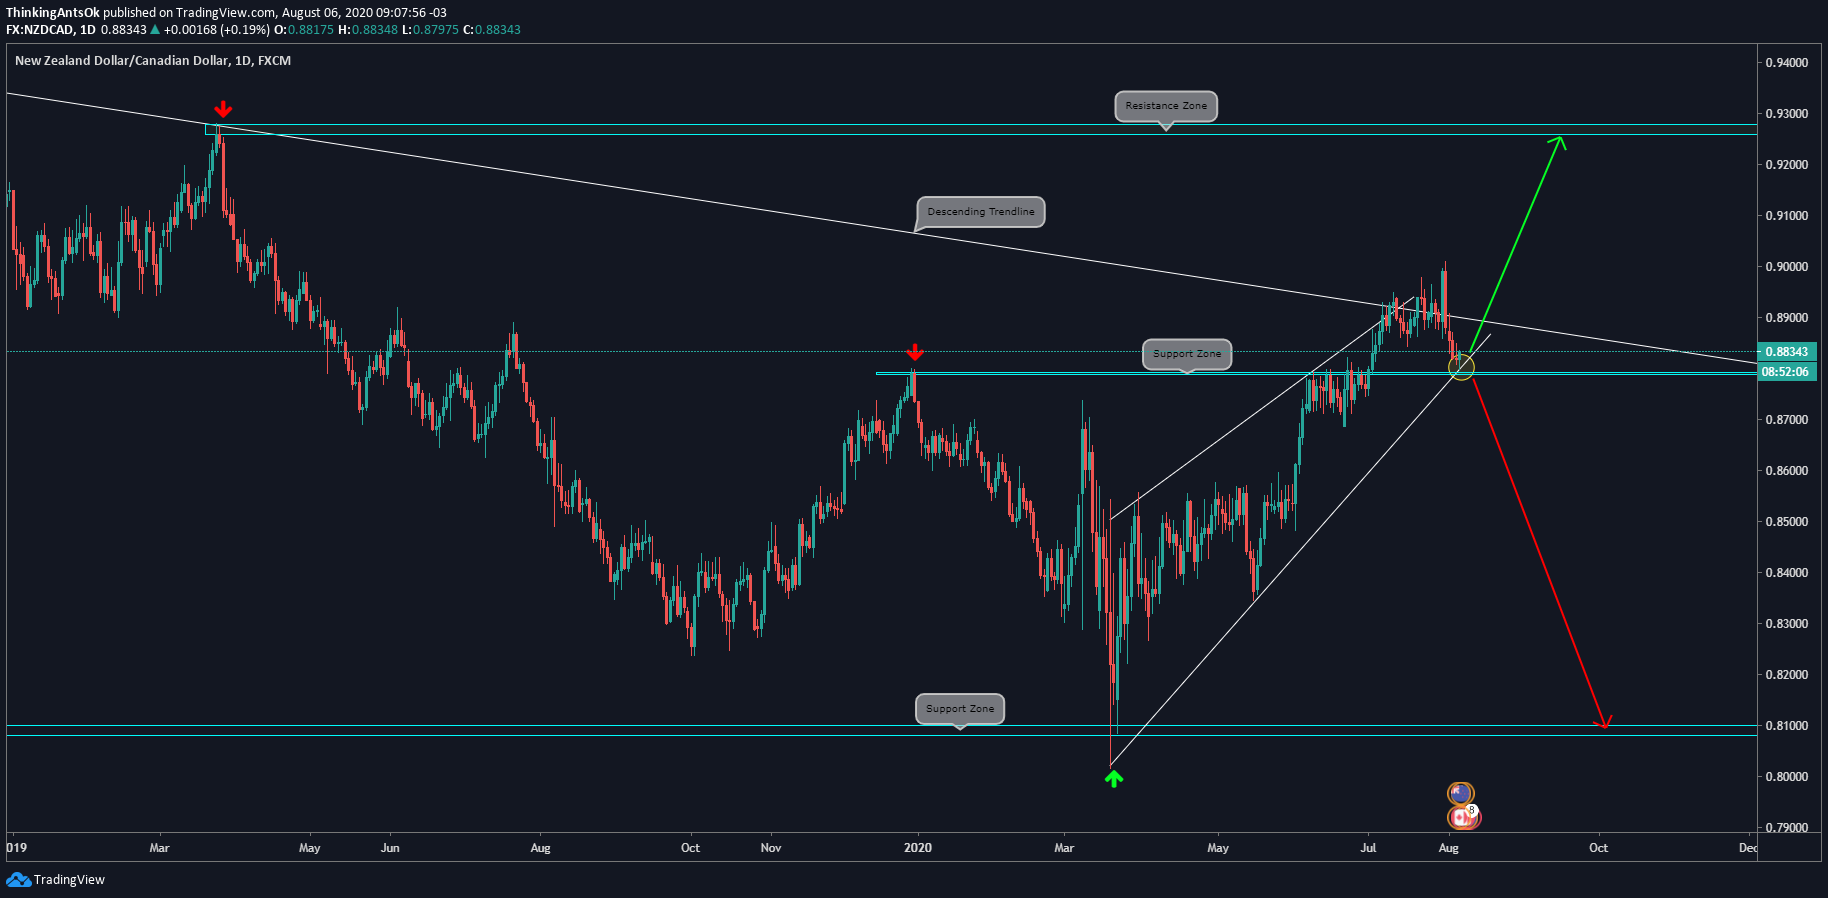The width and height of the screenshot is (1828, 898).
Task: Click the Oct label right of 2020 on time axis
Action: (x=1598, y=848)
